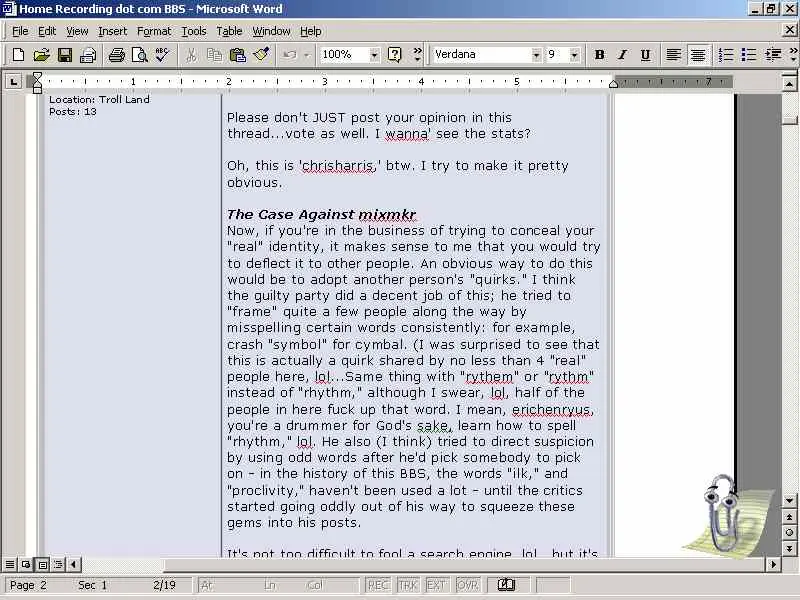800x600 pixels.
Task: Open the Edit menu
Action: click(x=47, y=31)
